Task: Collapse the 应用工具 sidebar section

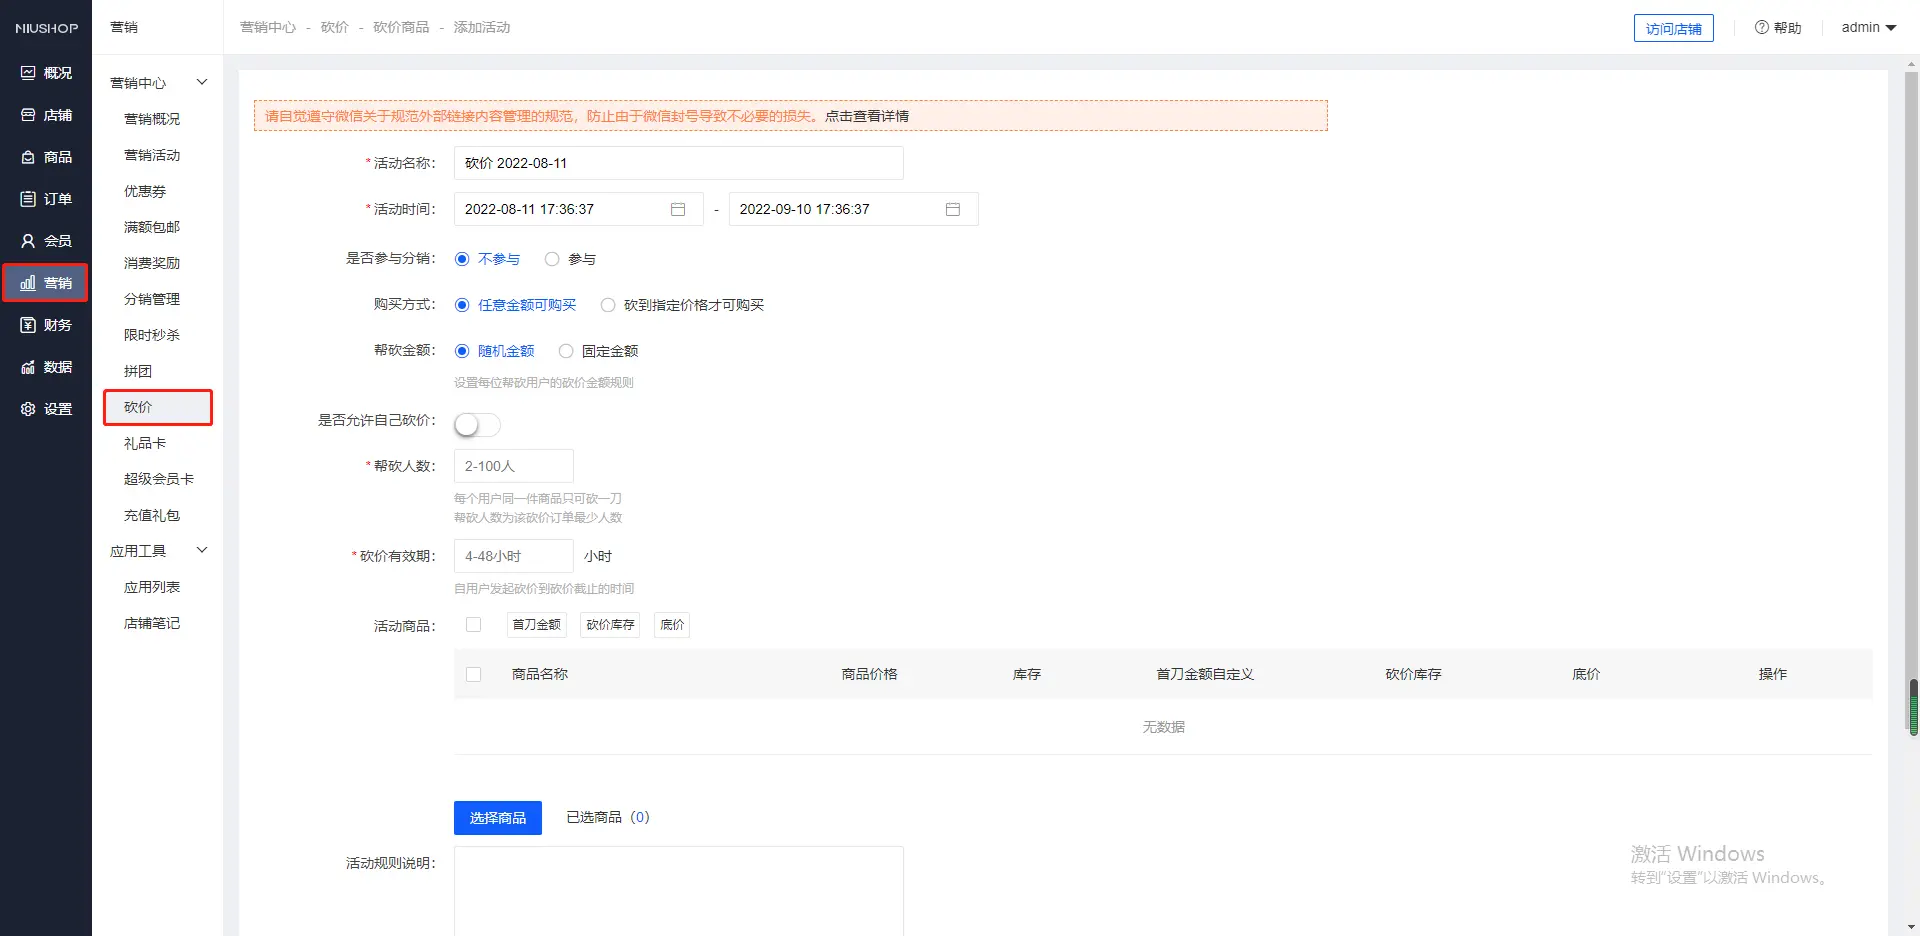Action: tap(202, 550)
